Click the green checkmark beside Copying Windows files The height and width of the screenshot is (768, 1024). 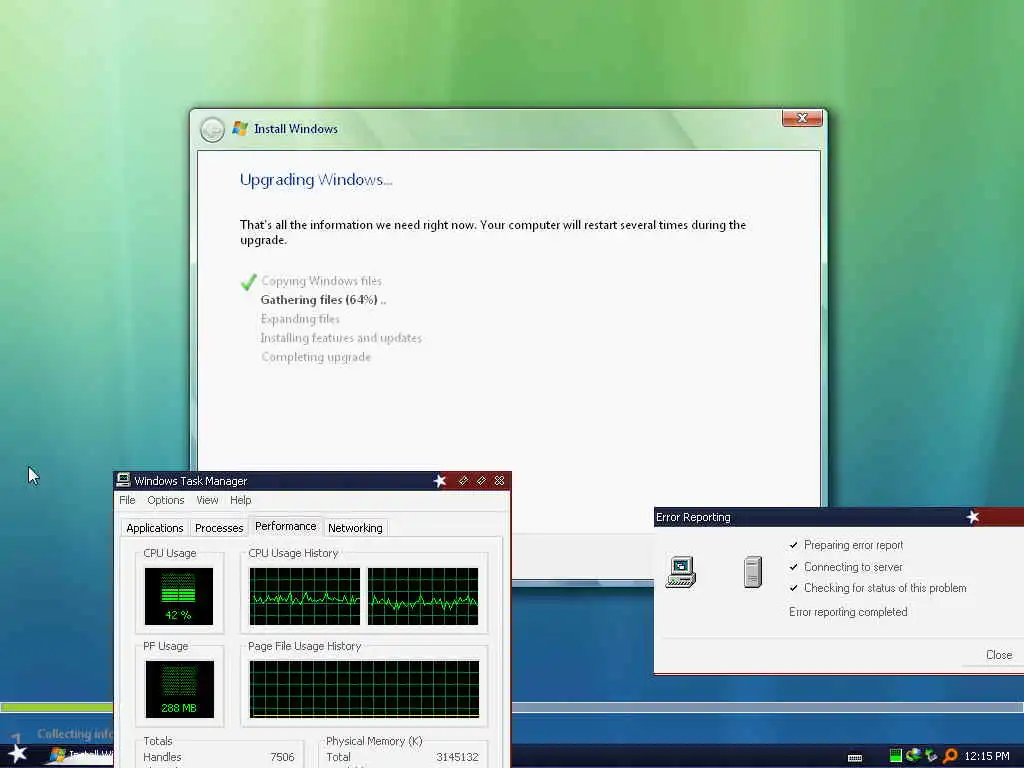[248, 282]
